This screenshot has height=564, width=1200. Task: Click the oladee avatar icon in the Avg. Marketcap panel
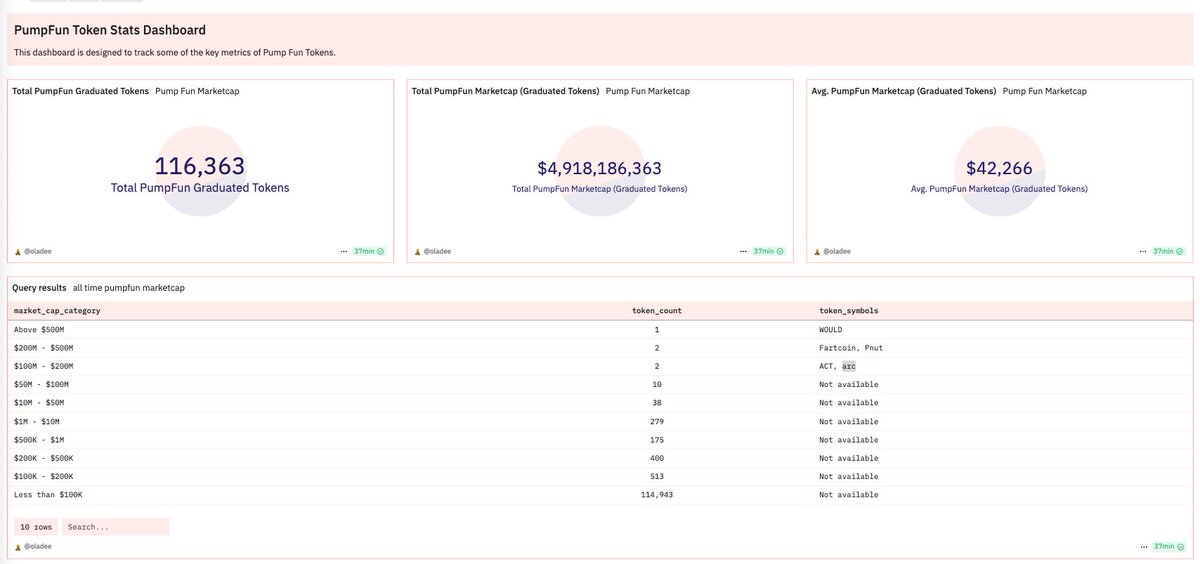[x=817, y=251]
